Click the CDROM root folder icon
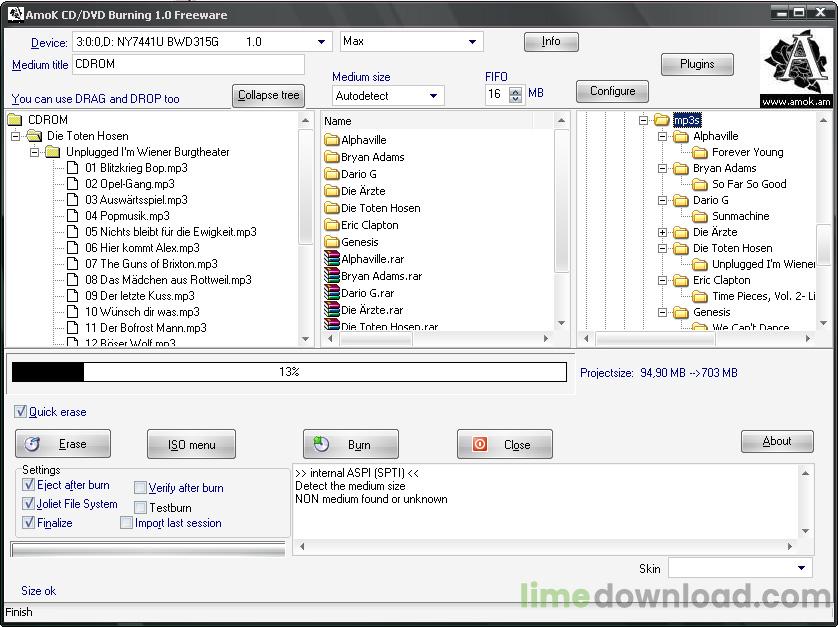The width and height of the screenshot is (838, 627). [15, 120]
